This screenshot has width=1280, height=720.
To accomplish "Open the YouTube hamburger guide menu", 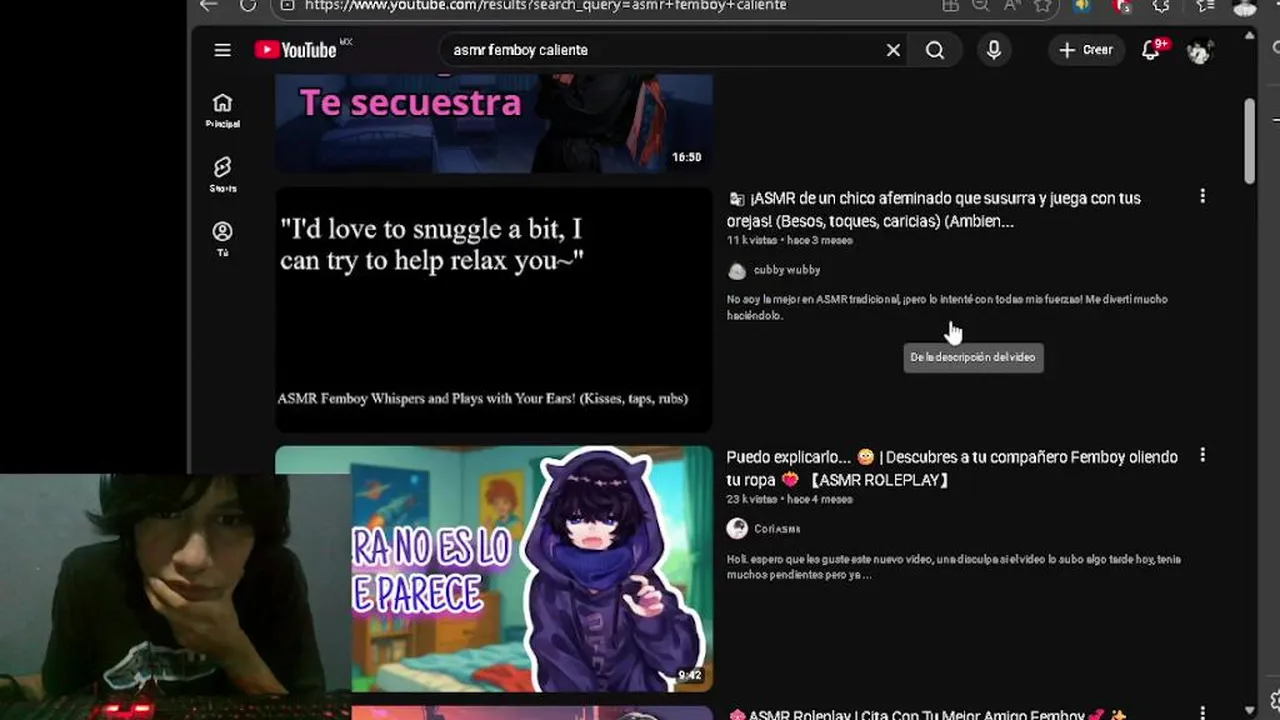I will click(x=222, y=50).
